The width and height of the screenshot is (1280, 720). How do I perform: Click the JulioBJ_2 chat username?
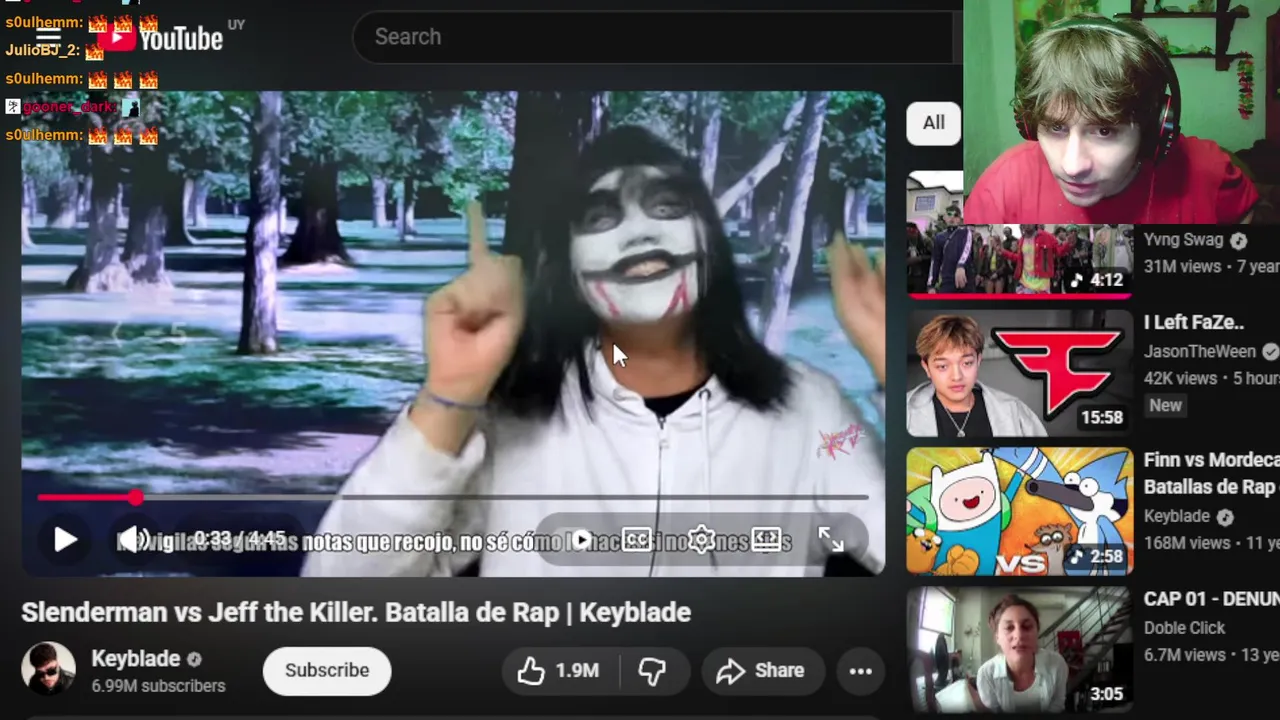pos(42,50)
